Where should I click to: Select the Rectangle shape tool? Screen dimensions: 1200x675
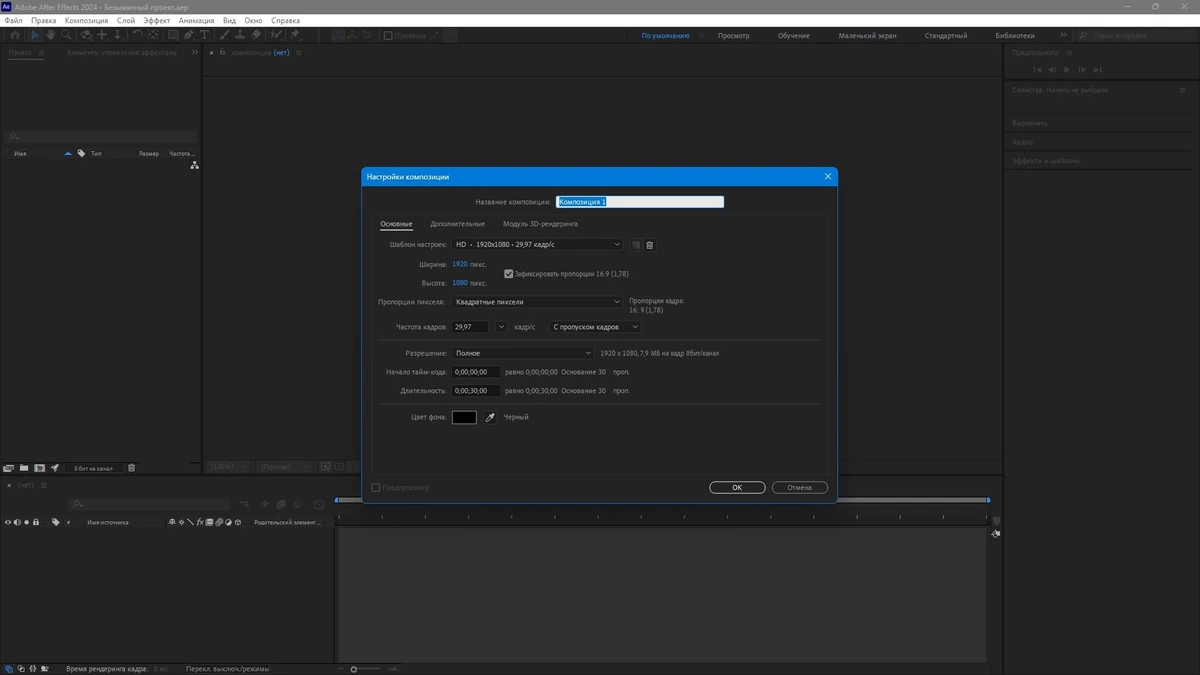point(173,35)
